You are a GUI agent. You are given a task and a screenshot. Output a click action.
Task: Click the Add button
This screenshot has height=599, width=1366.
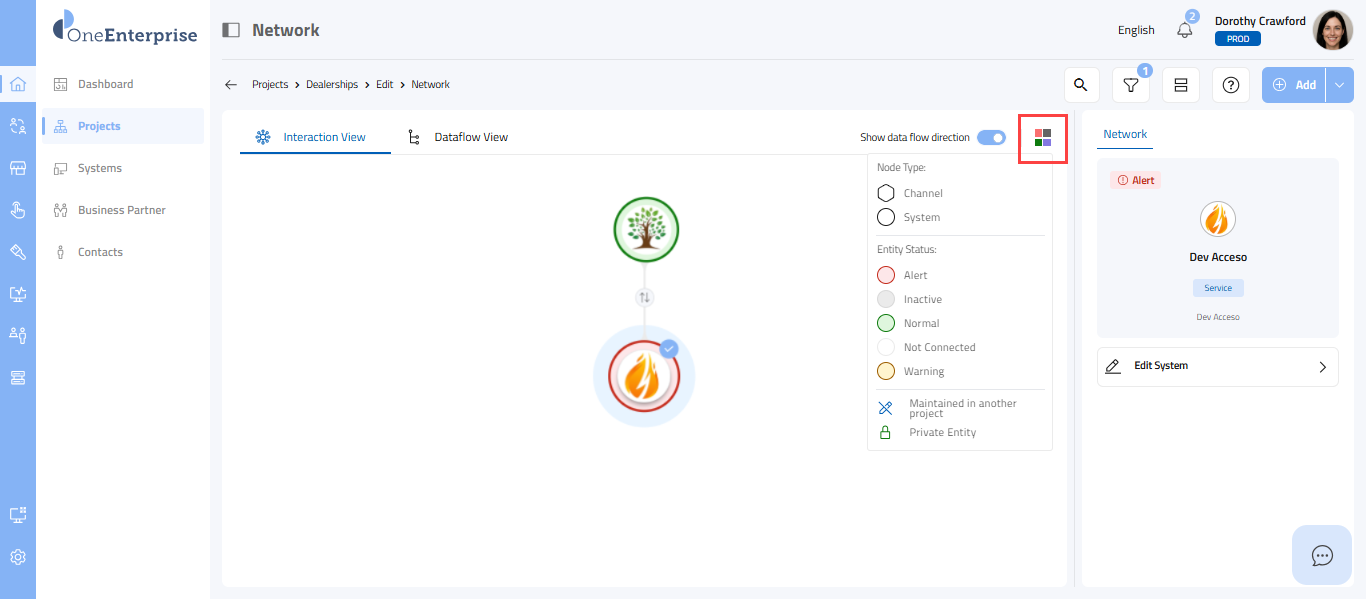[x=1294, y=86]
